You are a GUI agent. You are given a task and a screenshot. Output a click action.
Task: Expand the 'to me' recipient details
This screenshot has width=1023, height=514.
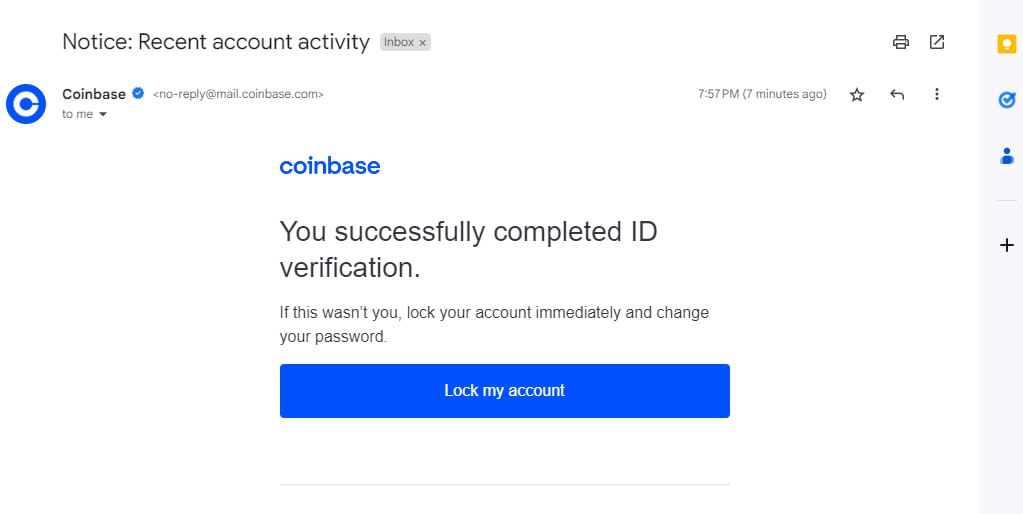tap(102, 115)
